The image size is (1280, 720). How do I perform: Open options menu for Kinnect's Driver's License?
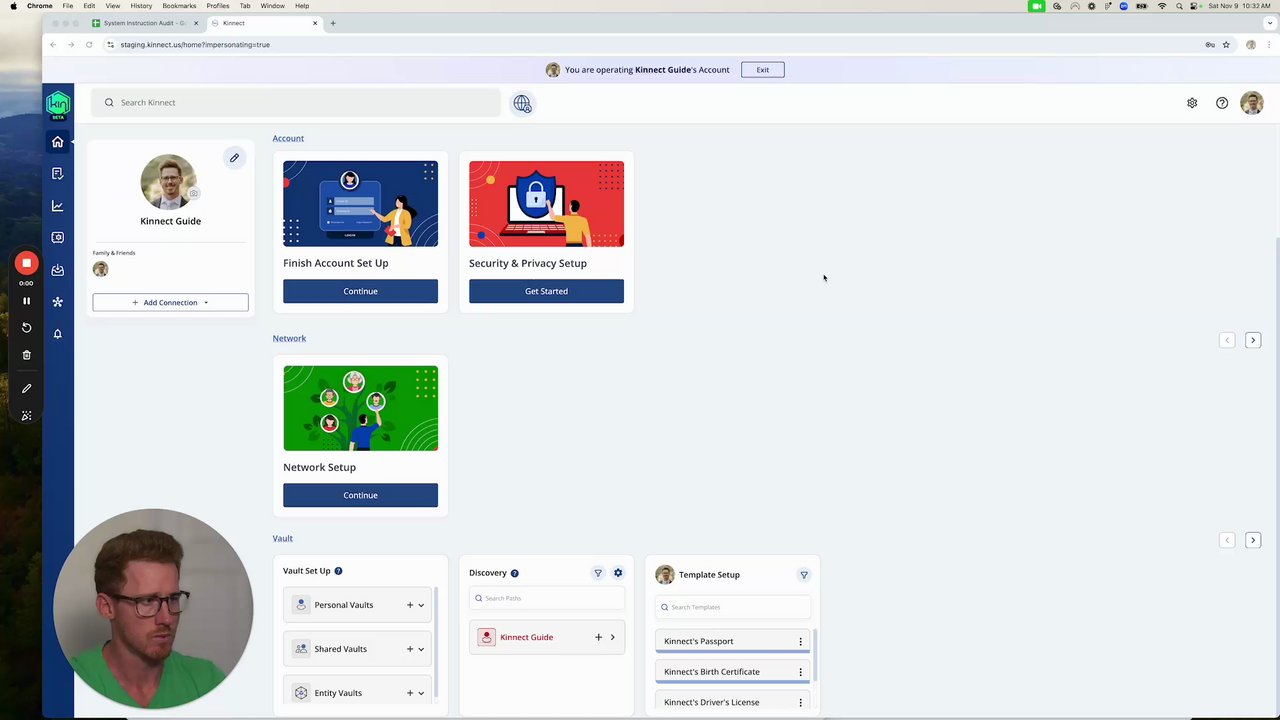(x=800, y=703)
